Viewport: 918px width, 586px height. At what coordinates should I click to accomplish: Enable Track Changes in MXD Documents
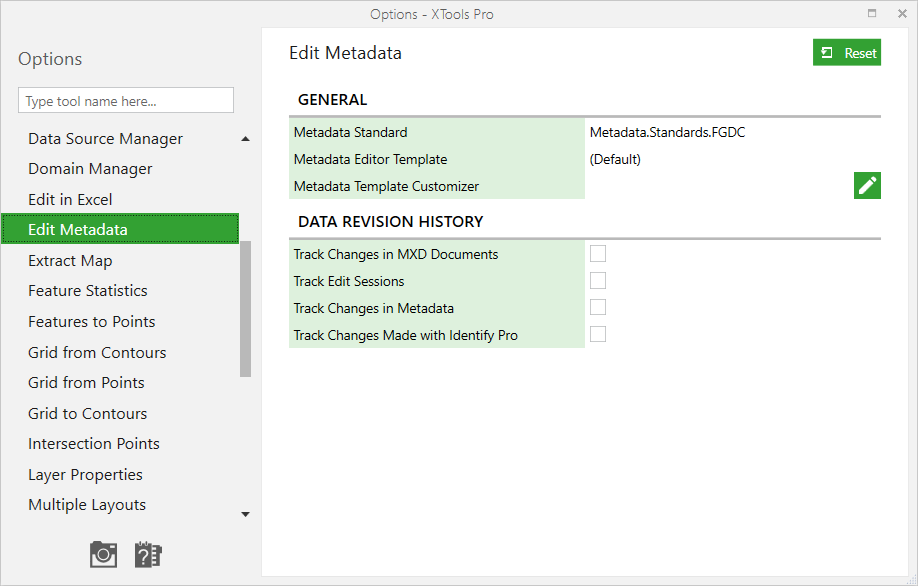tap(598, 254)
